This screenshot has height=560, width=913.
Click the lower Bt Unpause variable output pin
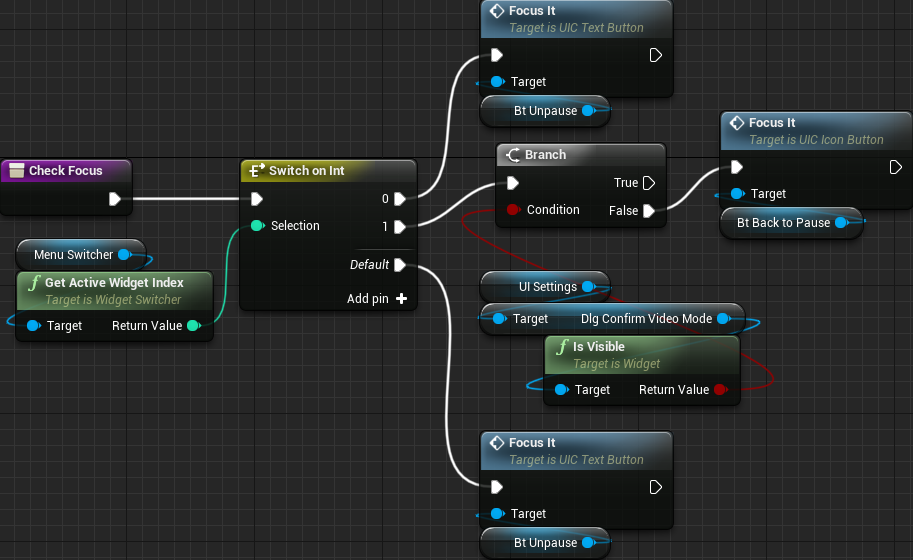coord(589,543)
